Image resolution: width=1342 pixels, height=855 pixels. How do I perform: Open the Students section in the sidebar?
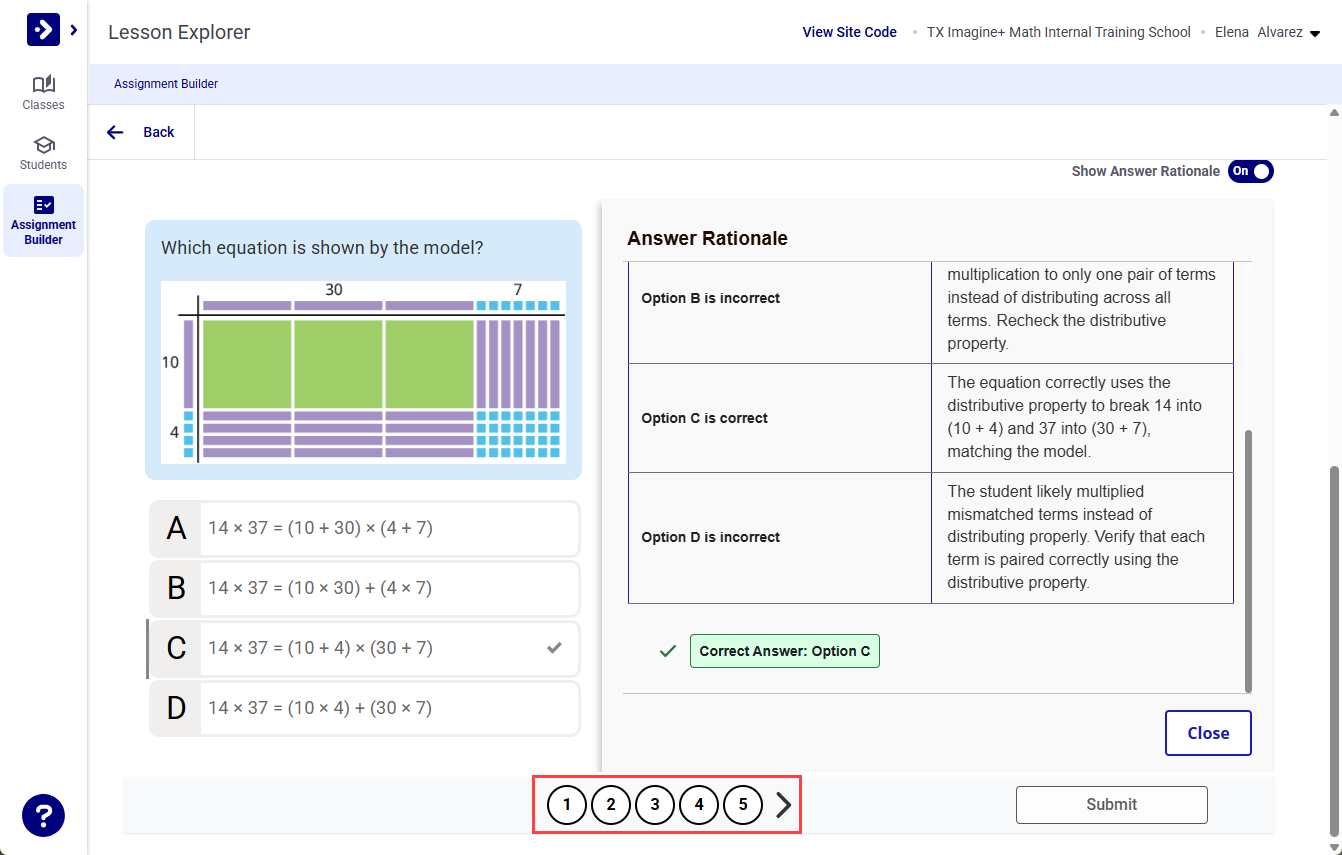pyautogui.click(x=43, y=152)
